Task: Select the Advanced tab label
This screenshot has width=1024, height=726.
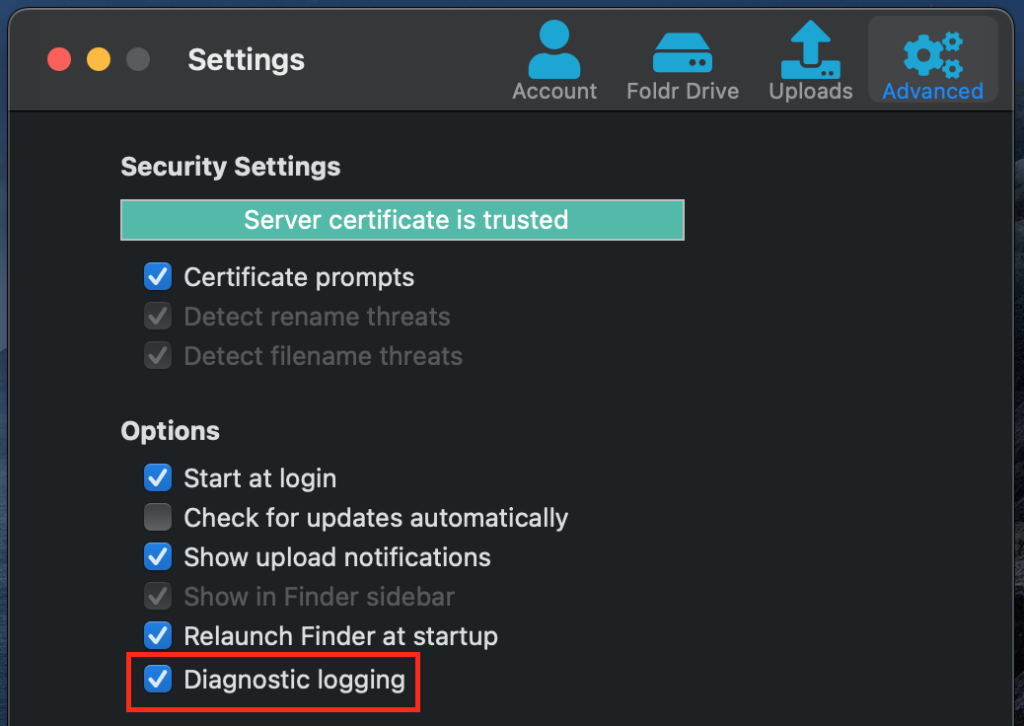Action: 931,90
